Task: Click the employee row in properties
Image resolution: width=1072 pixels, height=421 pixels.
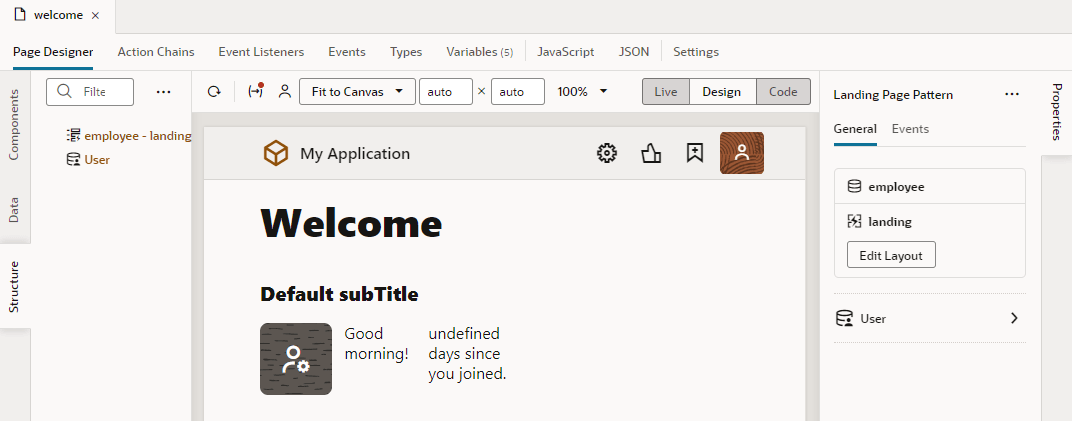Action: pyautogui.click(x=930, y=187)
